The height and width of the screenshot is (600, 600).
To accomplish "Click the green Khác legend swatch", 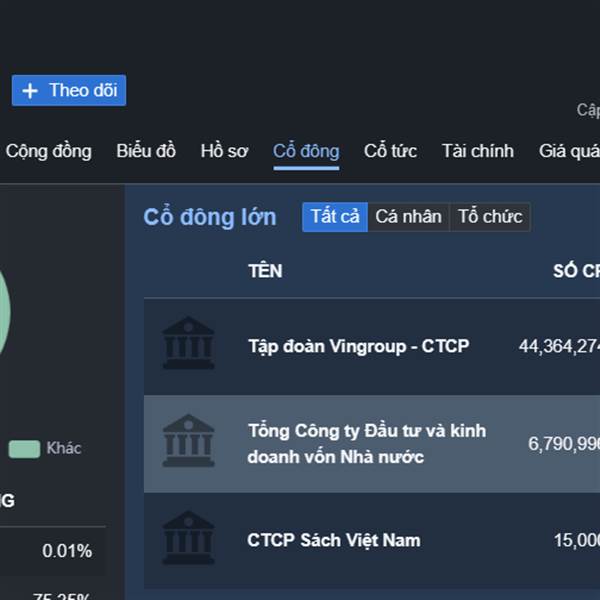I will pos(24,449).
